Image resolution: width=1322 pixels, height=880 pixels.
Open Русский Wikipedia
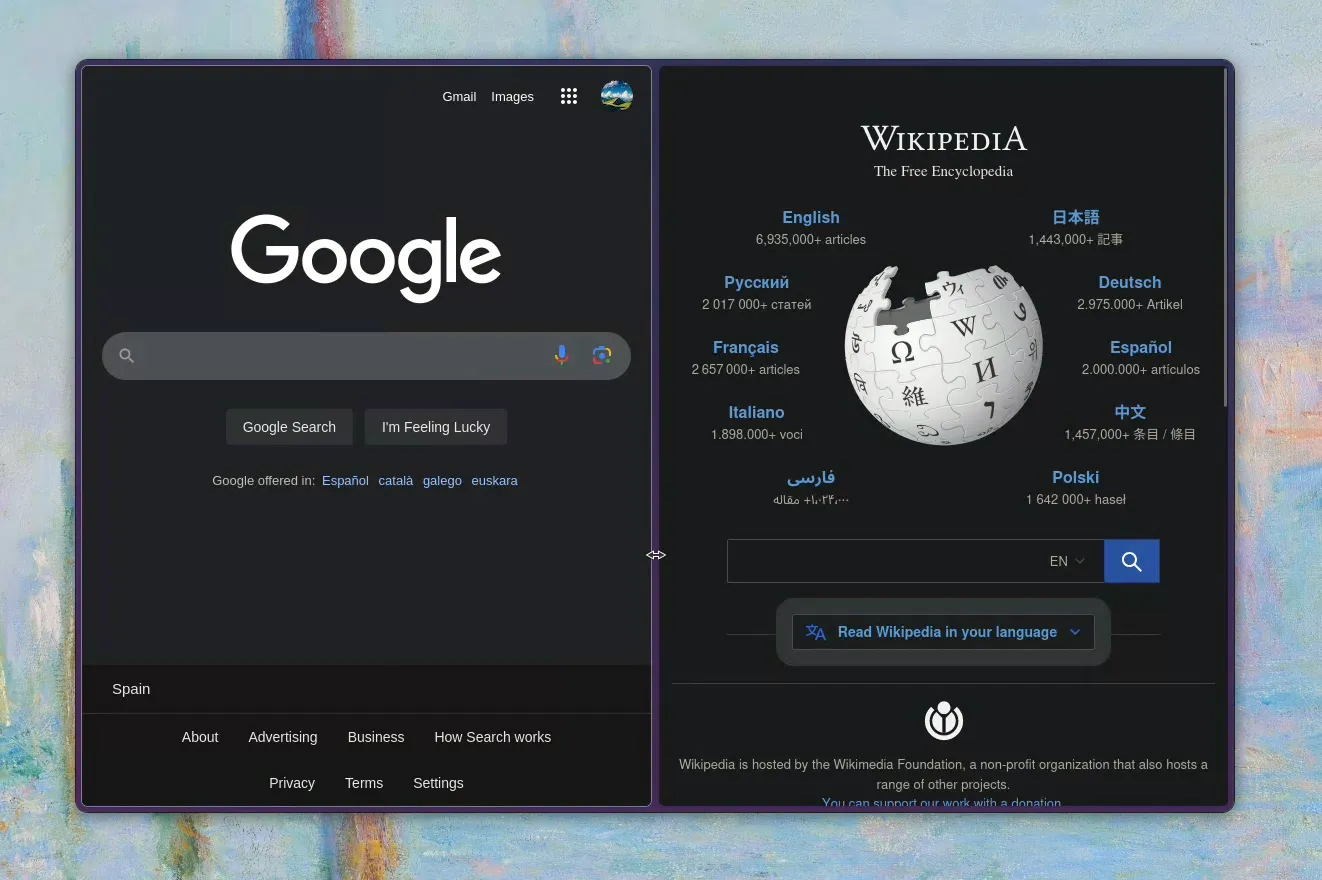click(757, 282)
